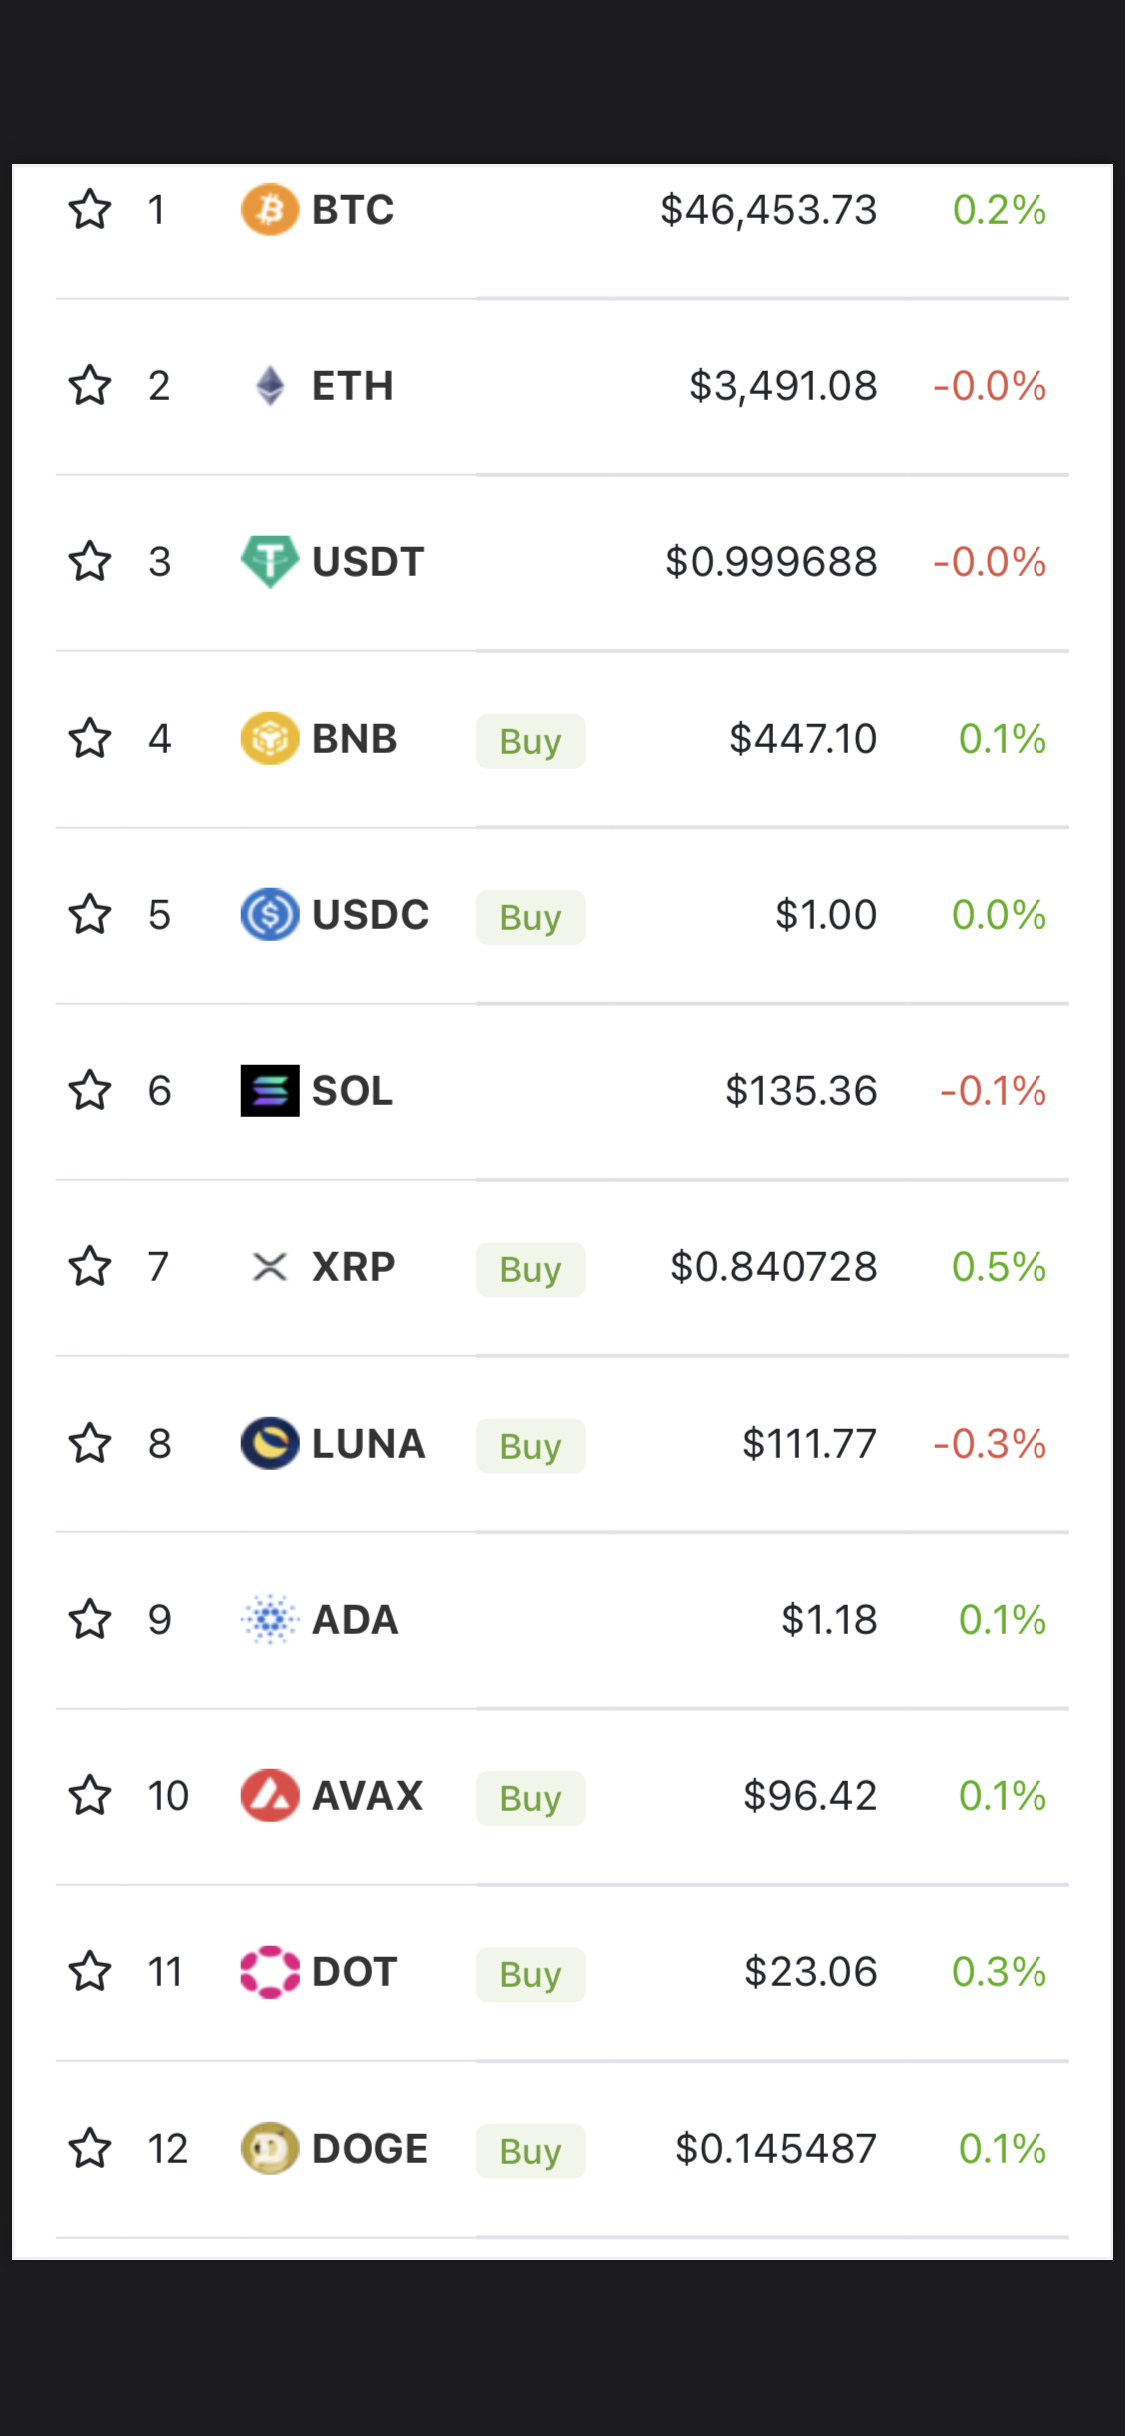This screenshot has width=1125, height=2436.
Task: Open the Cardano ADA logo icon
Action: point(270,1620)
